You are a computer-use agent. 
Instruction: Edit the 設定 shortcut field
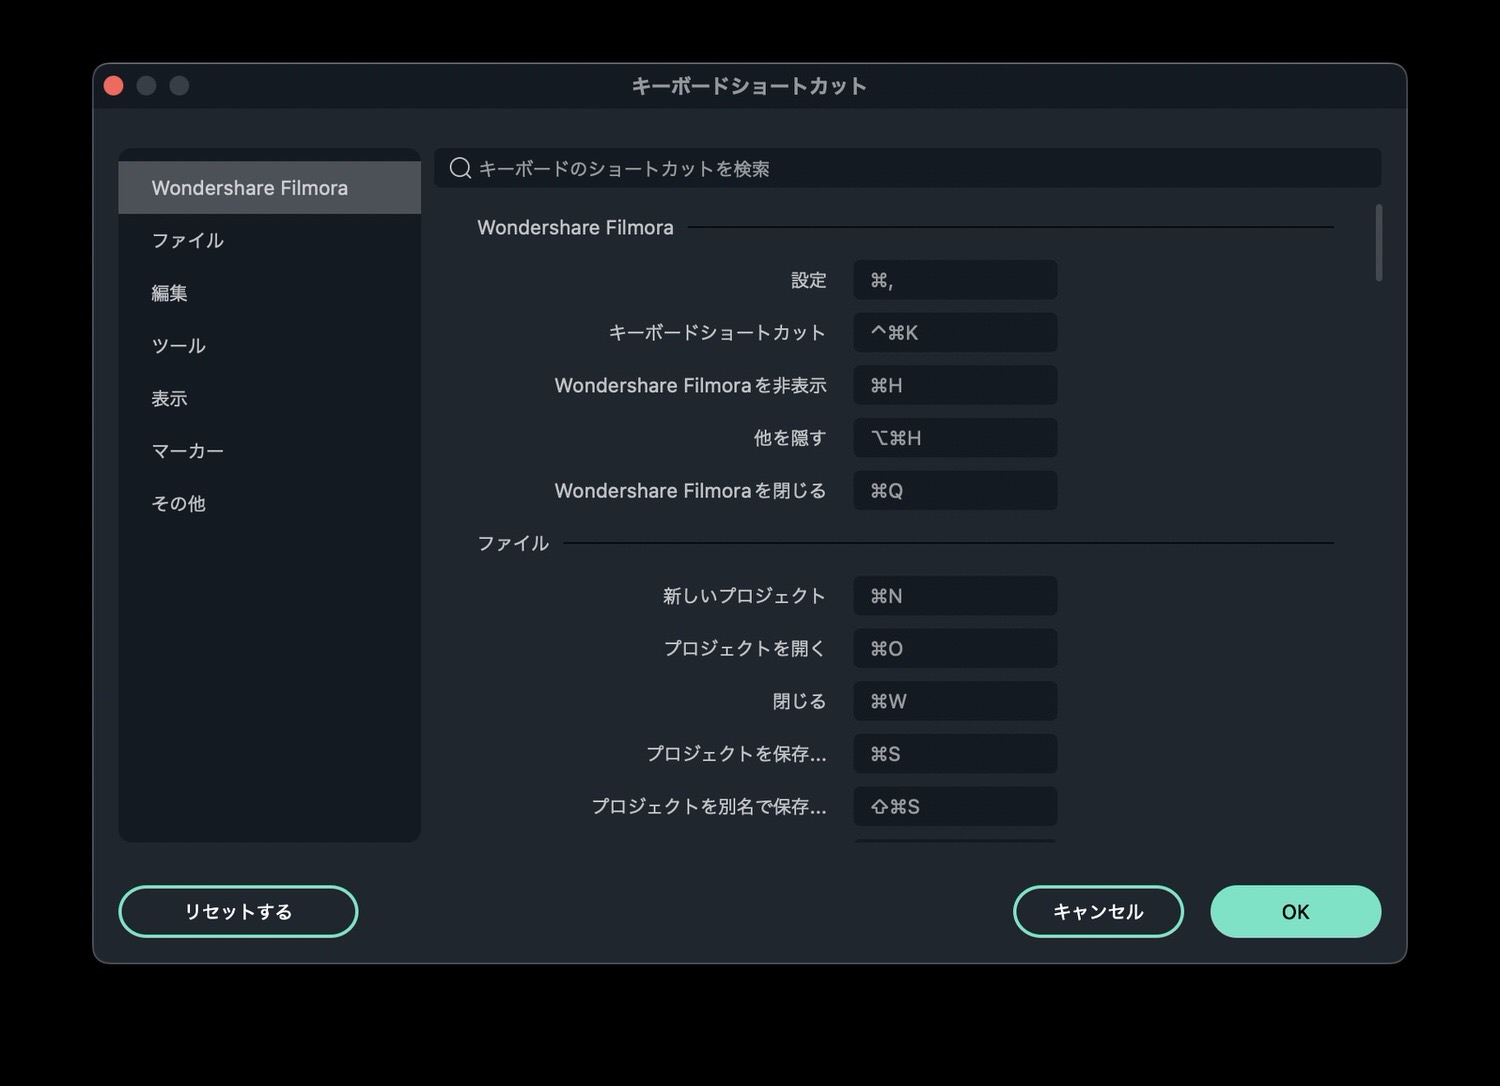(x=955, y=280)
